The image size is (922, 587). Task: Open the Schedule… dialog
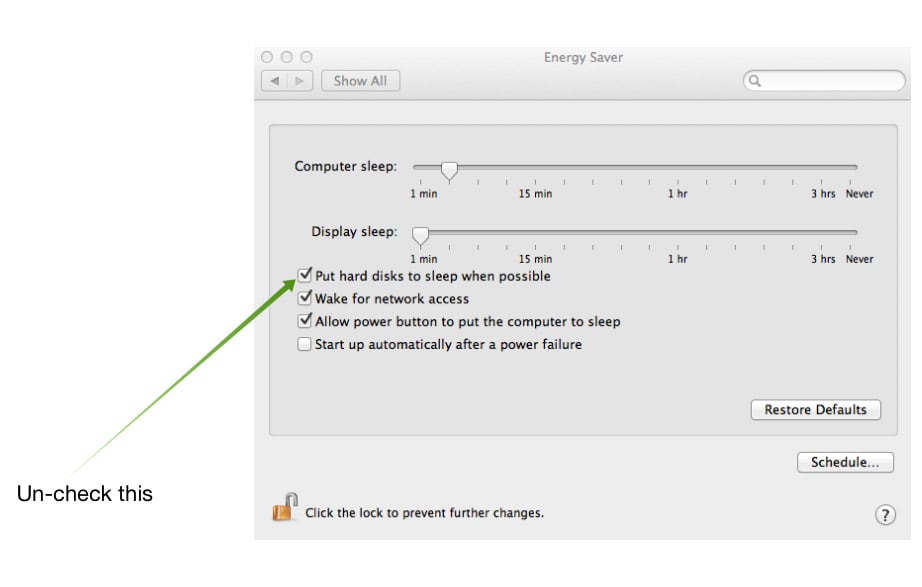pyautogui.click(x=845, y=462)
